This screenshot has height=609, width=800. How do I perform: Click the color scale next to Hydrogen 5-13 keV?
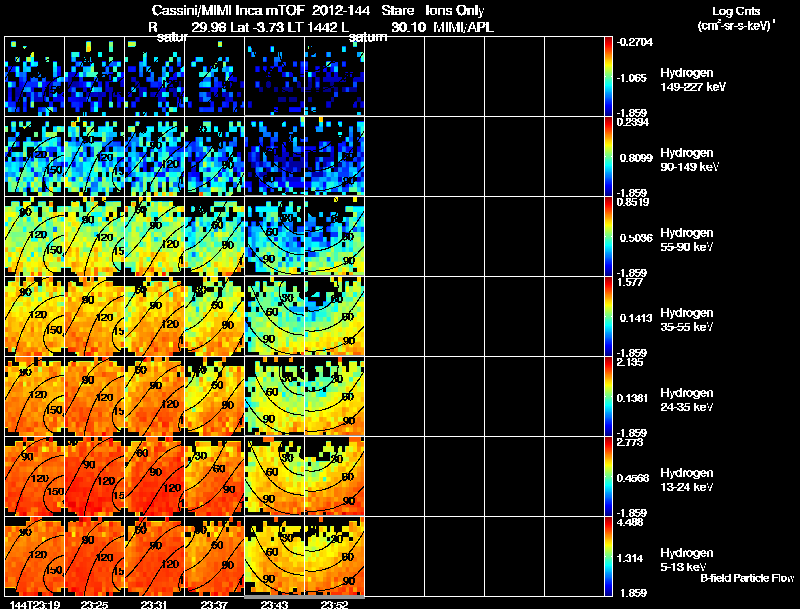(x=608, y=556)
